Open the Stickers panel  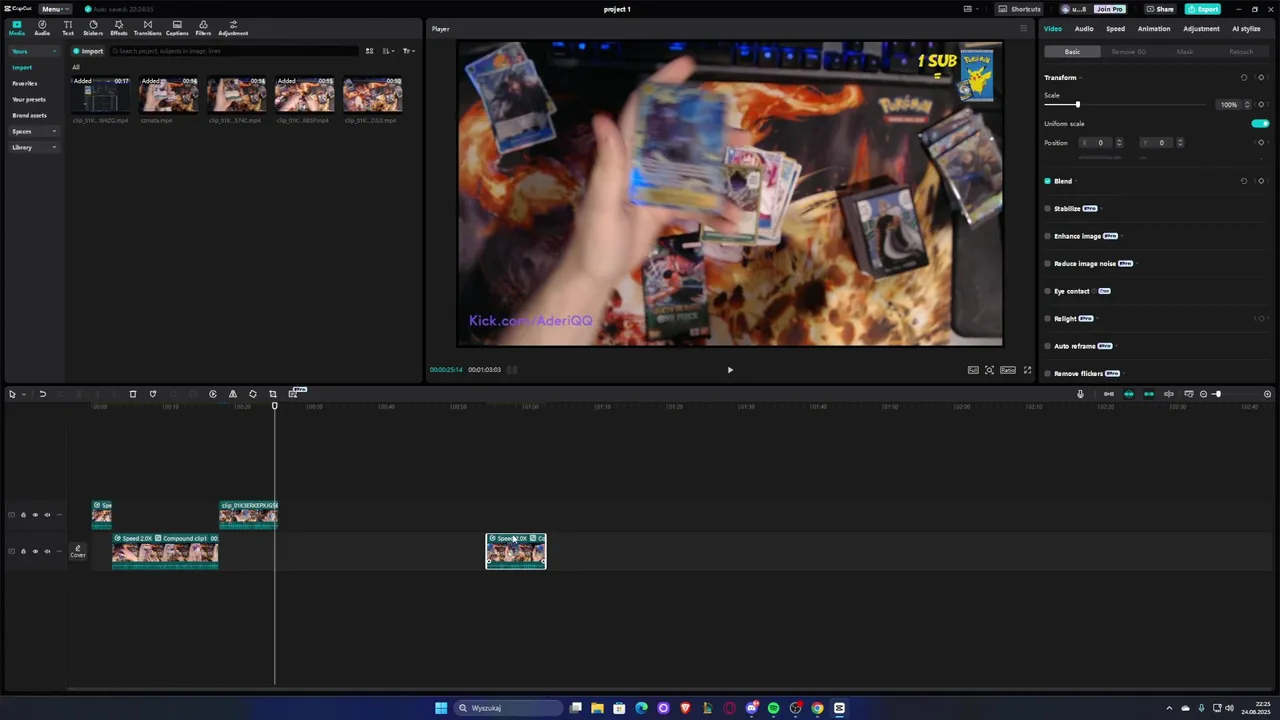(x=93, y=28)
